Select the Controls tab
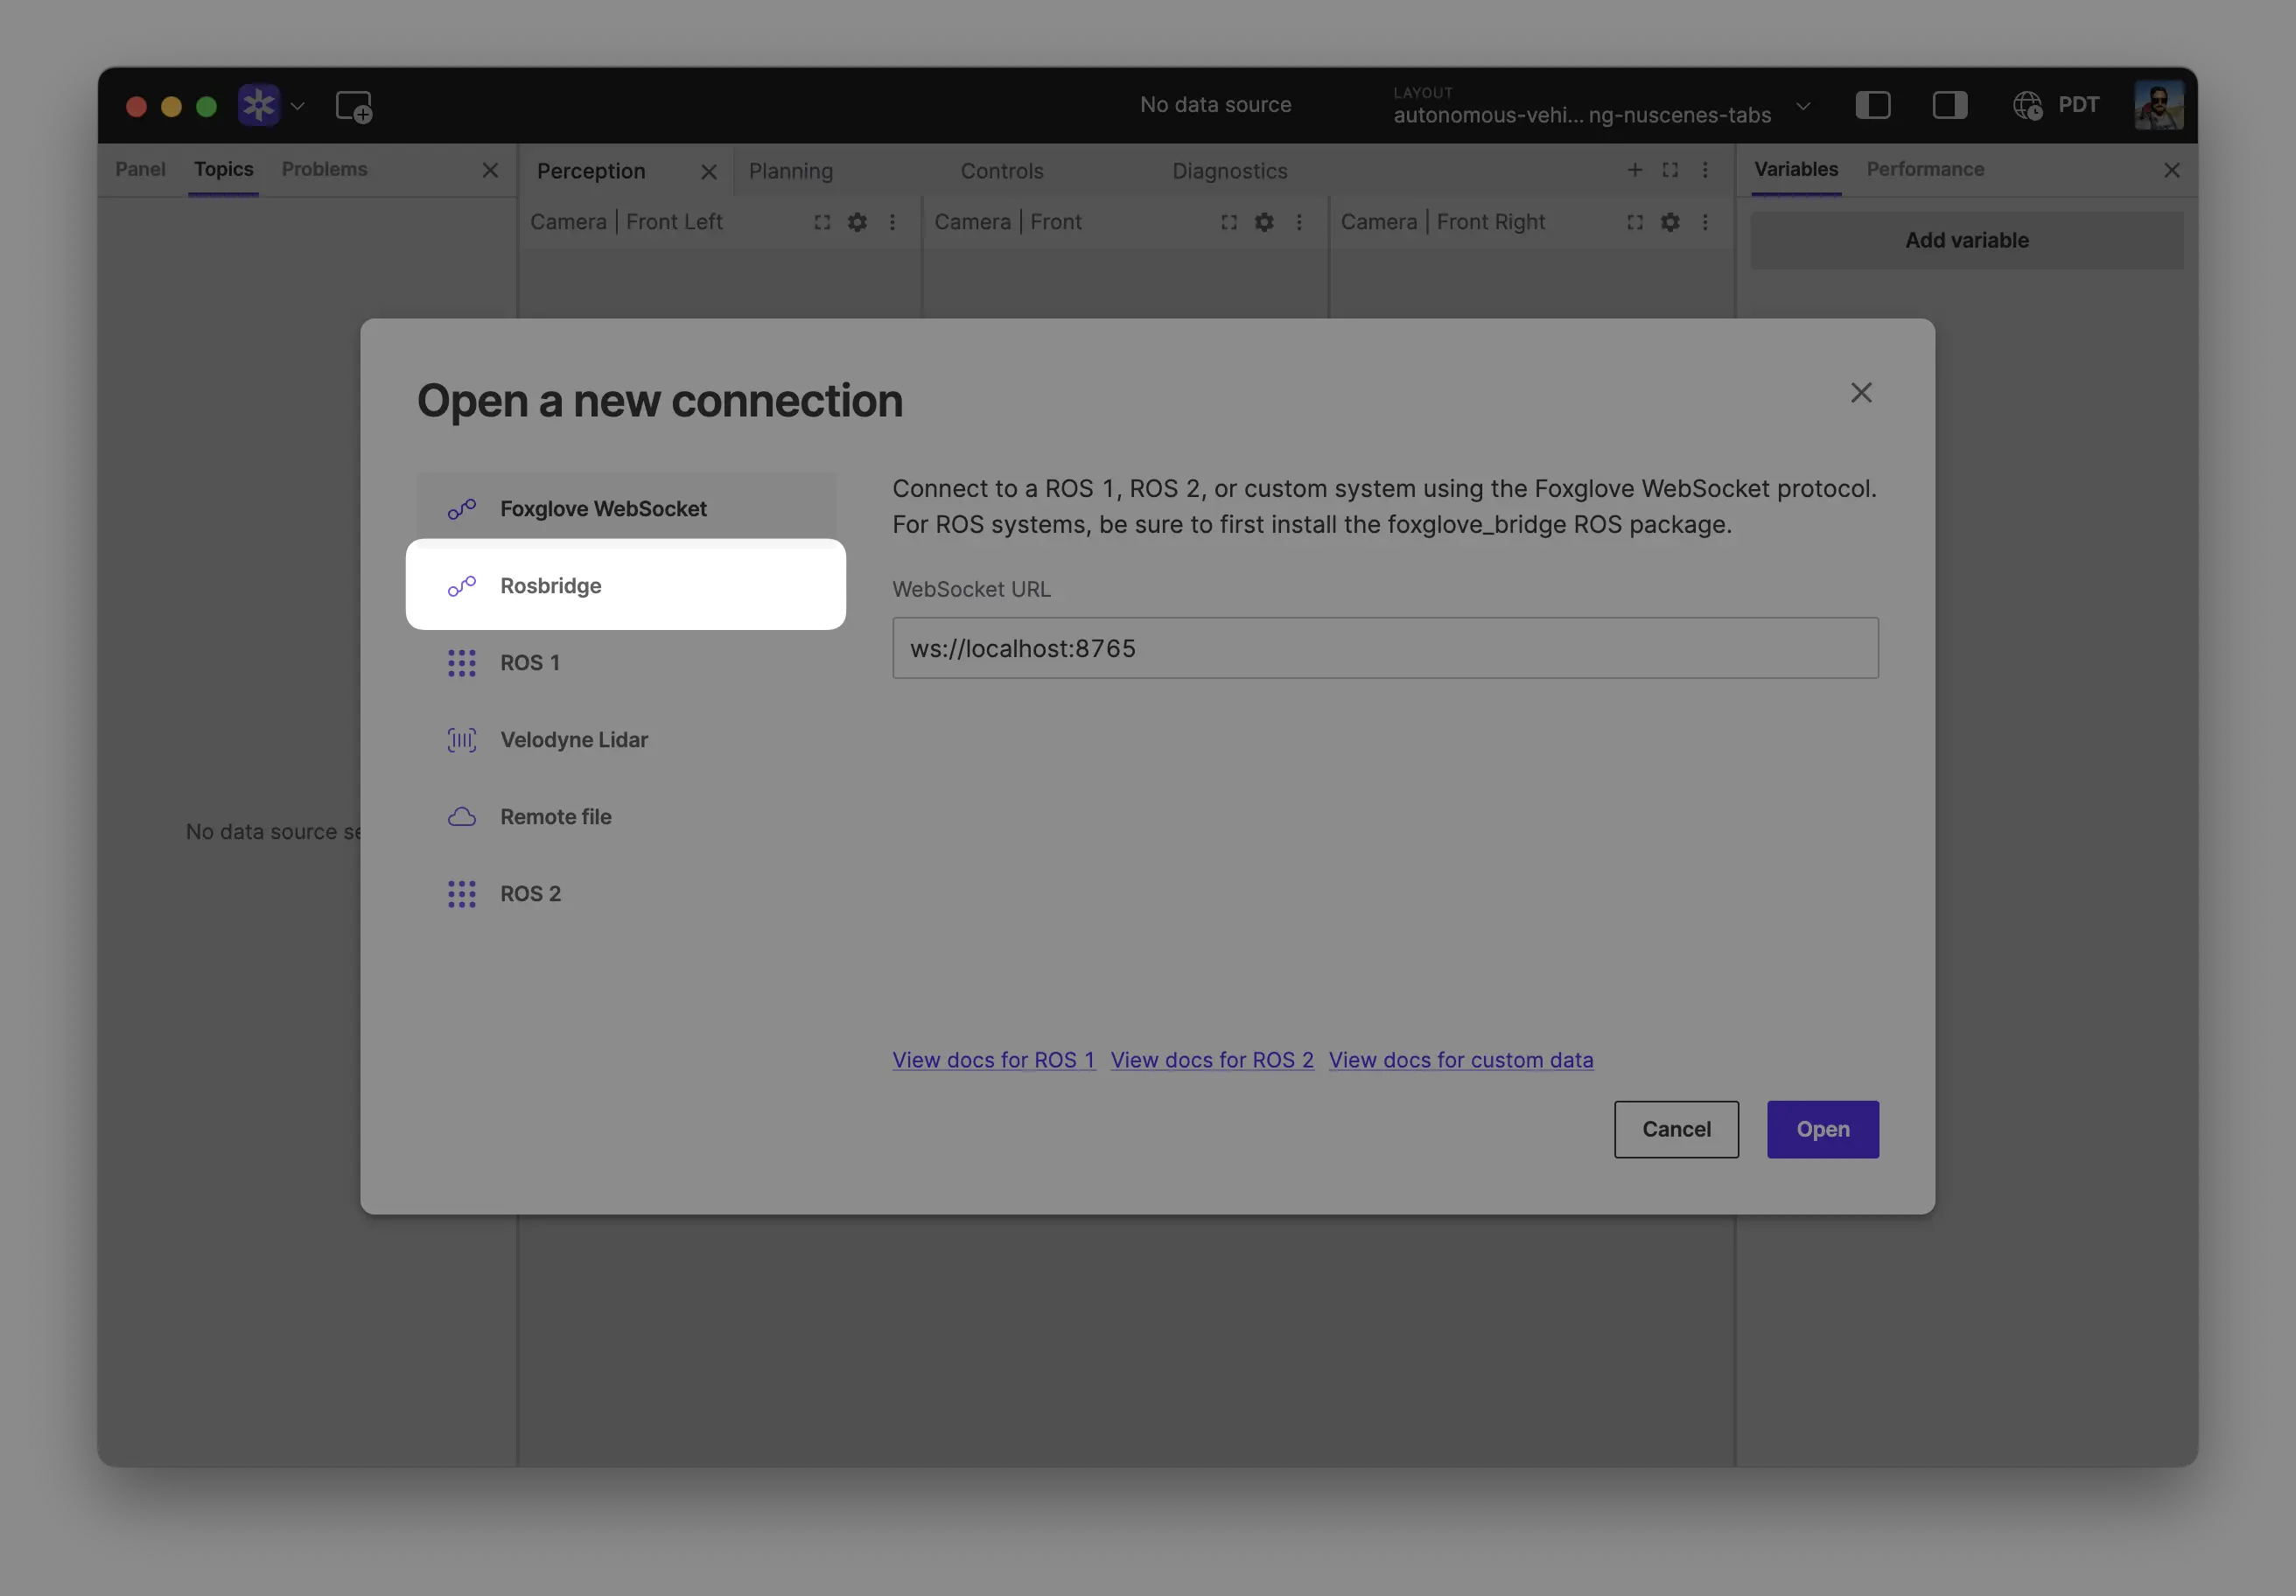The image size is (2296, 1596). pyautogui.click(x=1002, y=171)
